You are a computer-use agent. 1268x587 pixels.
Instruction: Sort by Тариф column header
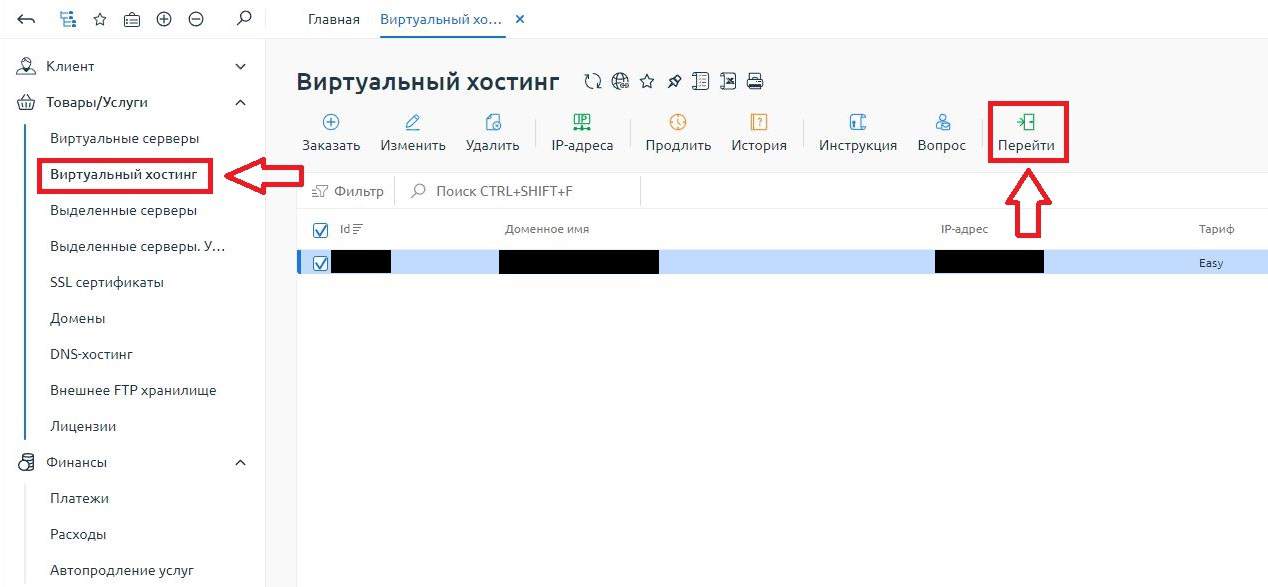pos(1216,229)
